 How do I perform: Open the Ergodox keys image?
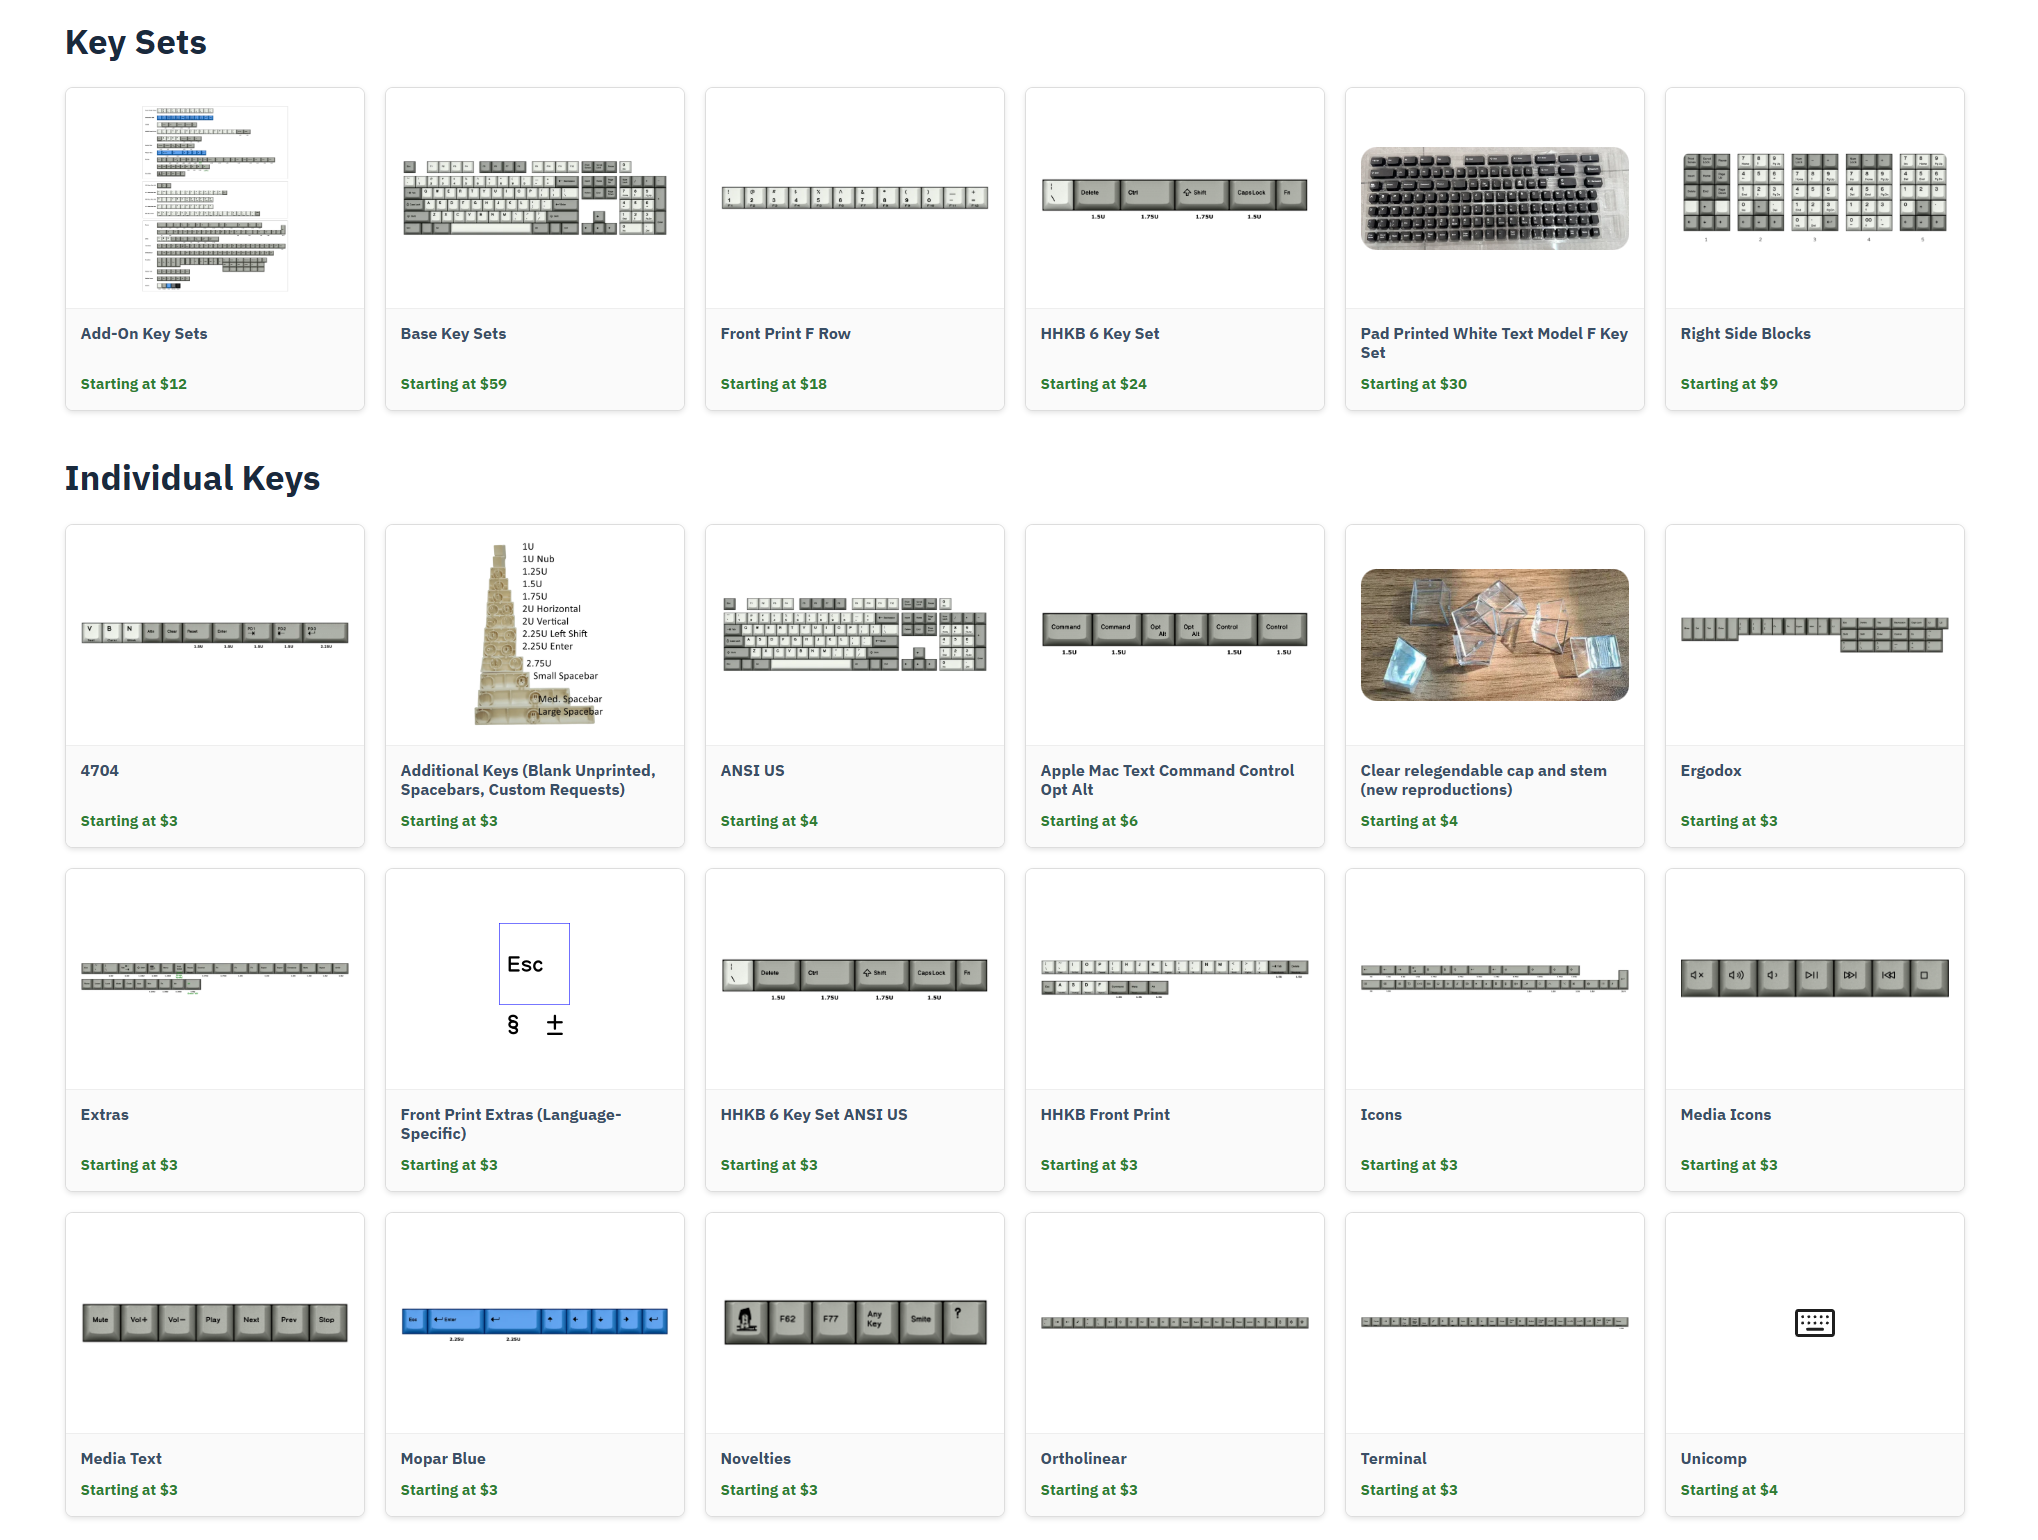click(x=1815, y=634)
